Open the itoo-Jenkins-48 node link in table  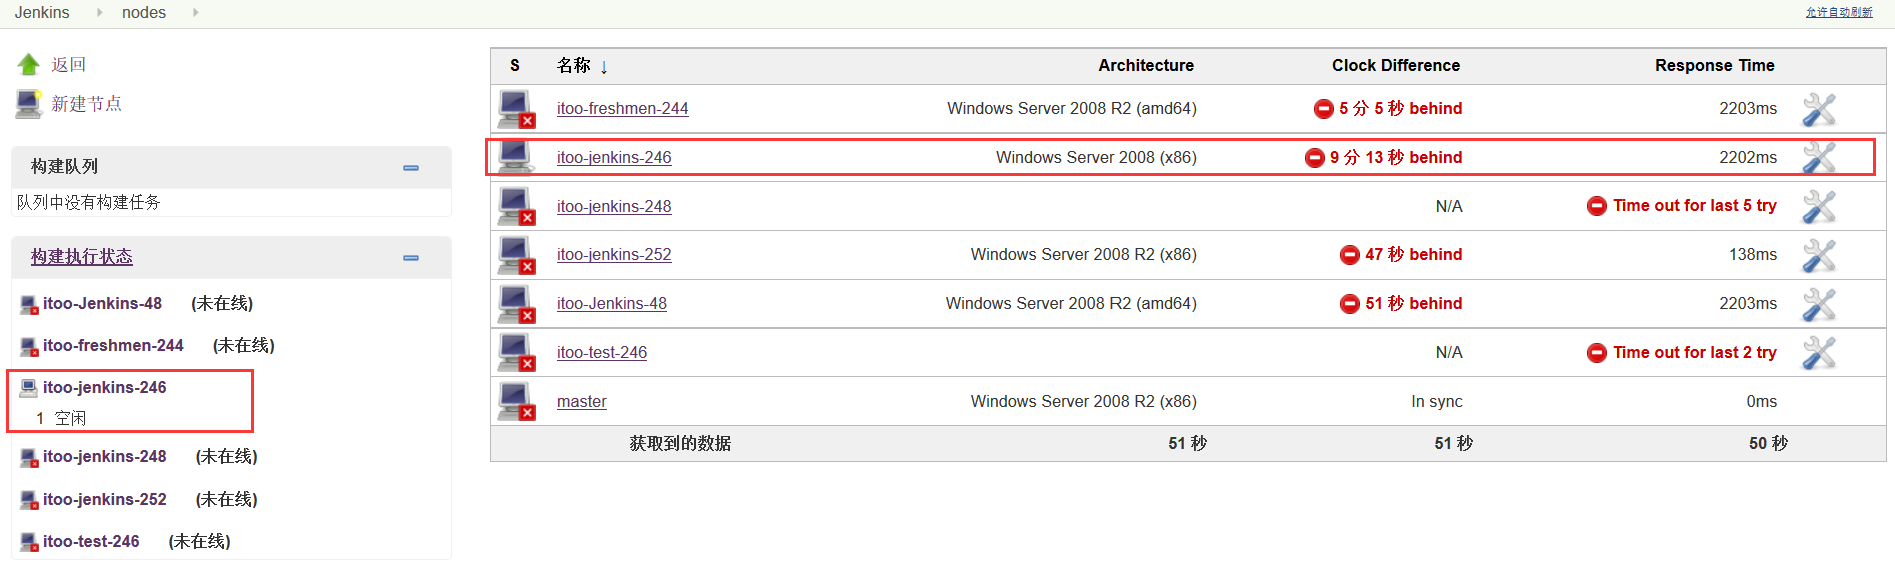[611, 304]
